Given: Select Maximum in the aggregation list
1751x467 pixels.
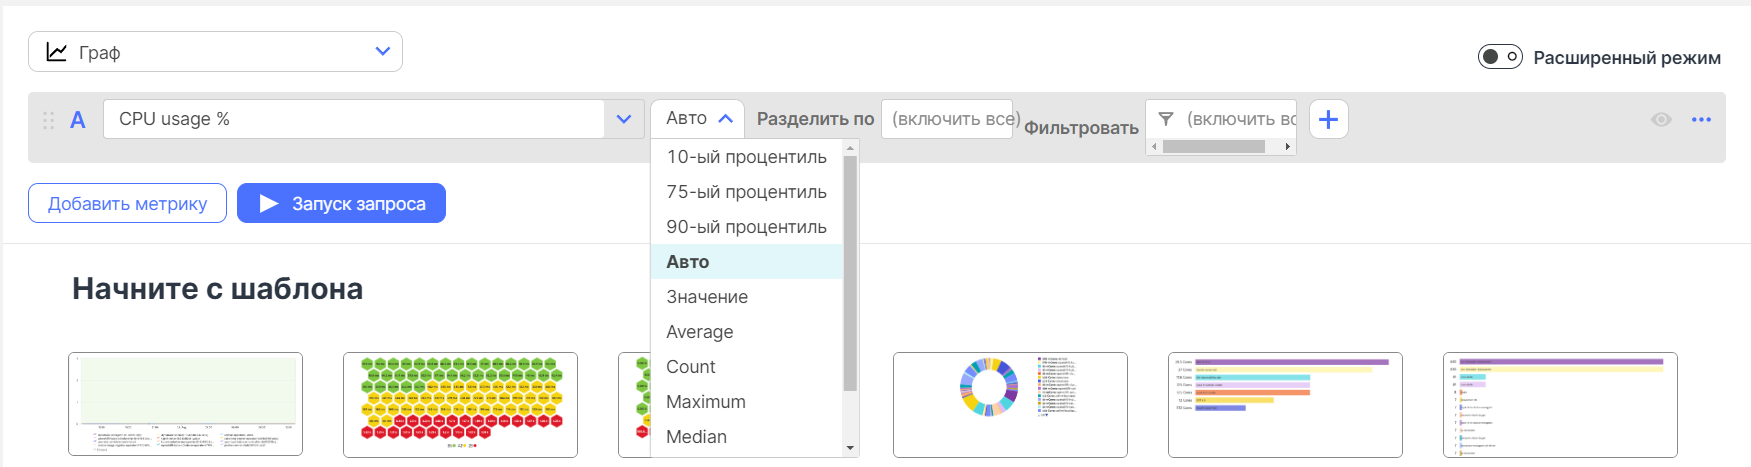Looking at the screenshot, I should [x=705, y=402].
